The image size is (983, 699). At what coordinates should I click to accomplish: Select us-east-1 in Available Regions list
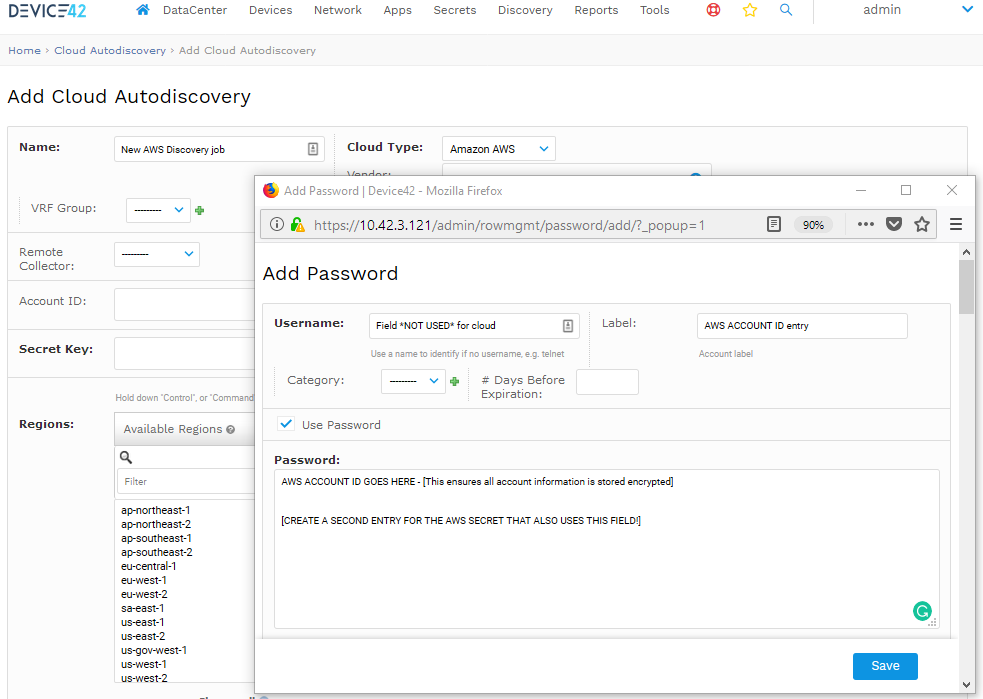tap(141, 621)
